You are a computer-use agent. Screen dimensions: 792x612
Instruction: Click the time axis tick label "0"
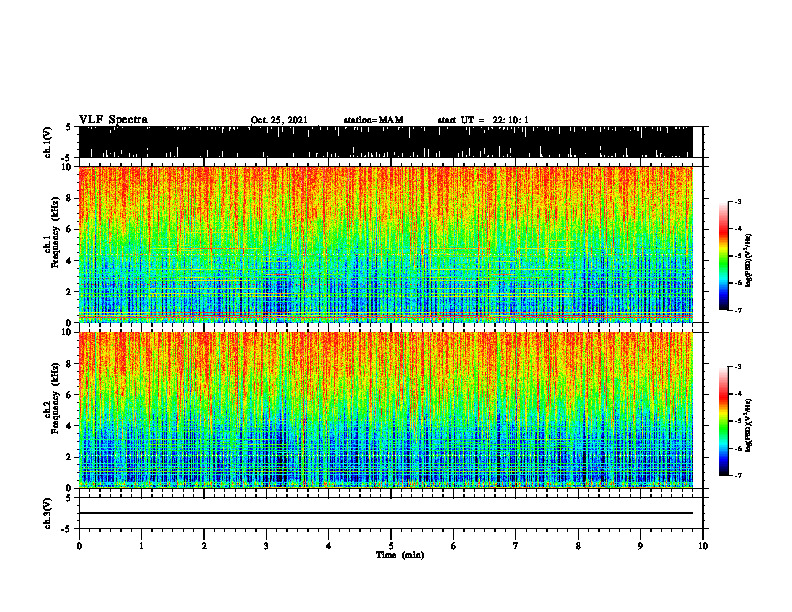(x=79, y=546)
